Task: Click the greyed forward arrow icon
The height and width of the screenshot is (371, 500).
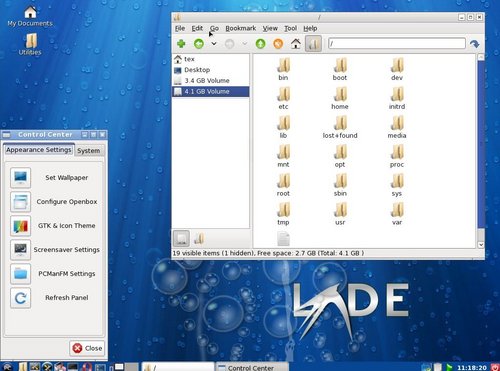Action: 229,44
